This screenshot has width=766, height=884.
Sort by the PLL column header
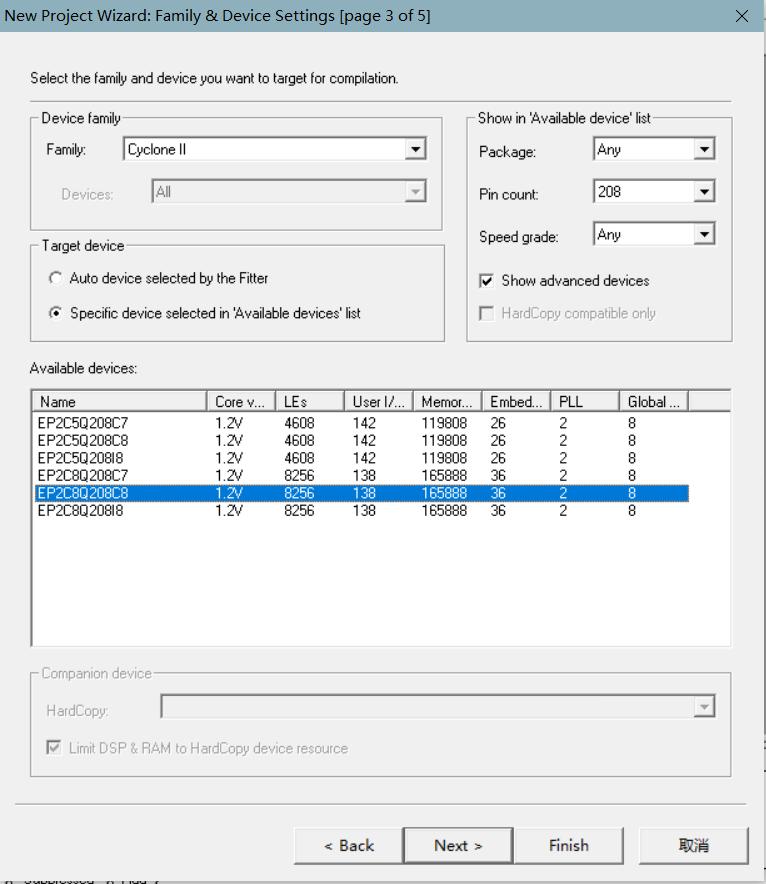[585, 401]
